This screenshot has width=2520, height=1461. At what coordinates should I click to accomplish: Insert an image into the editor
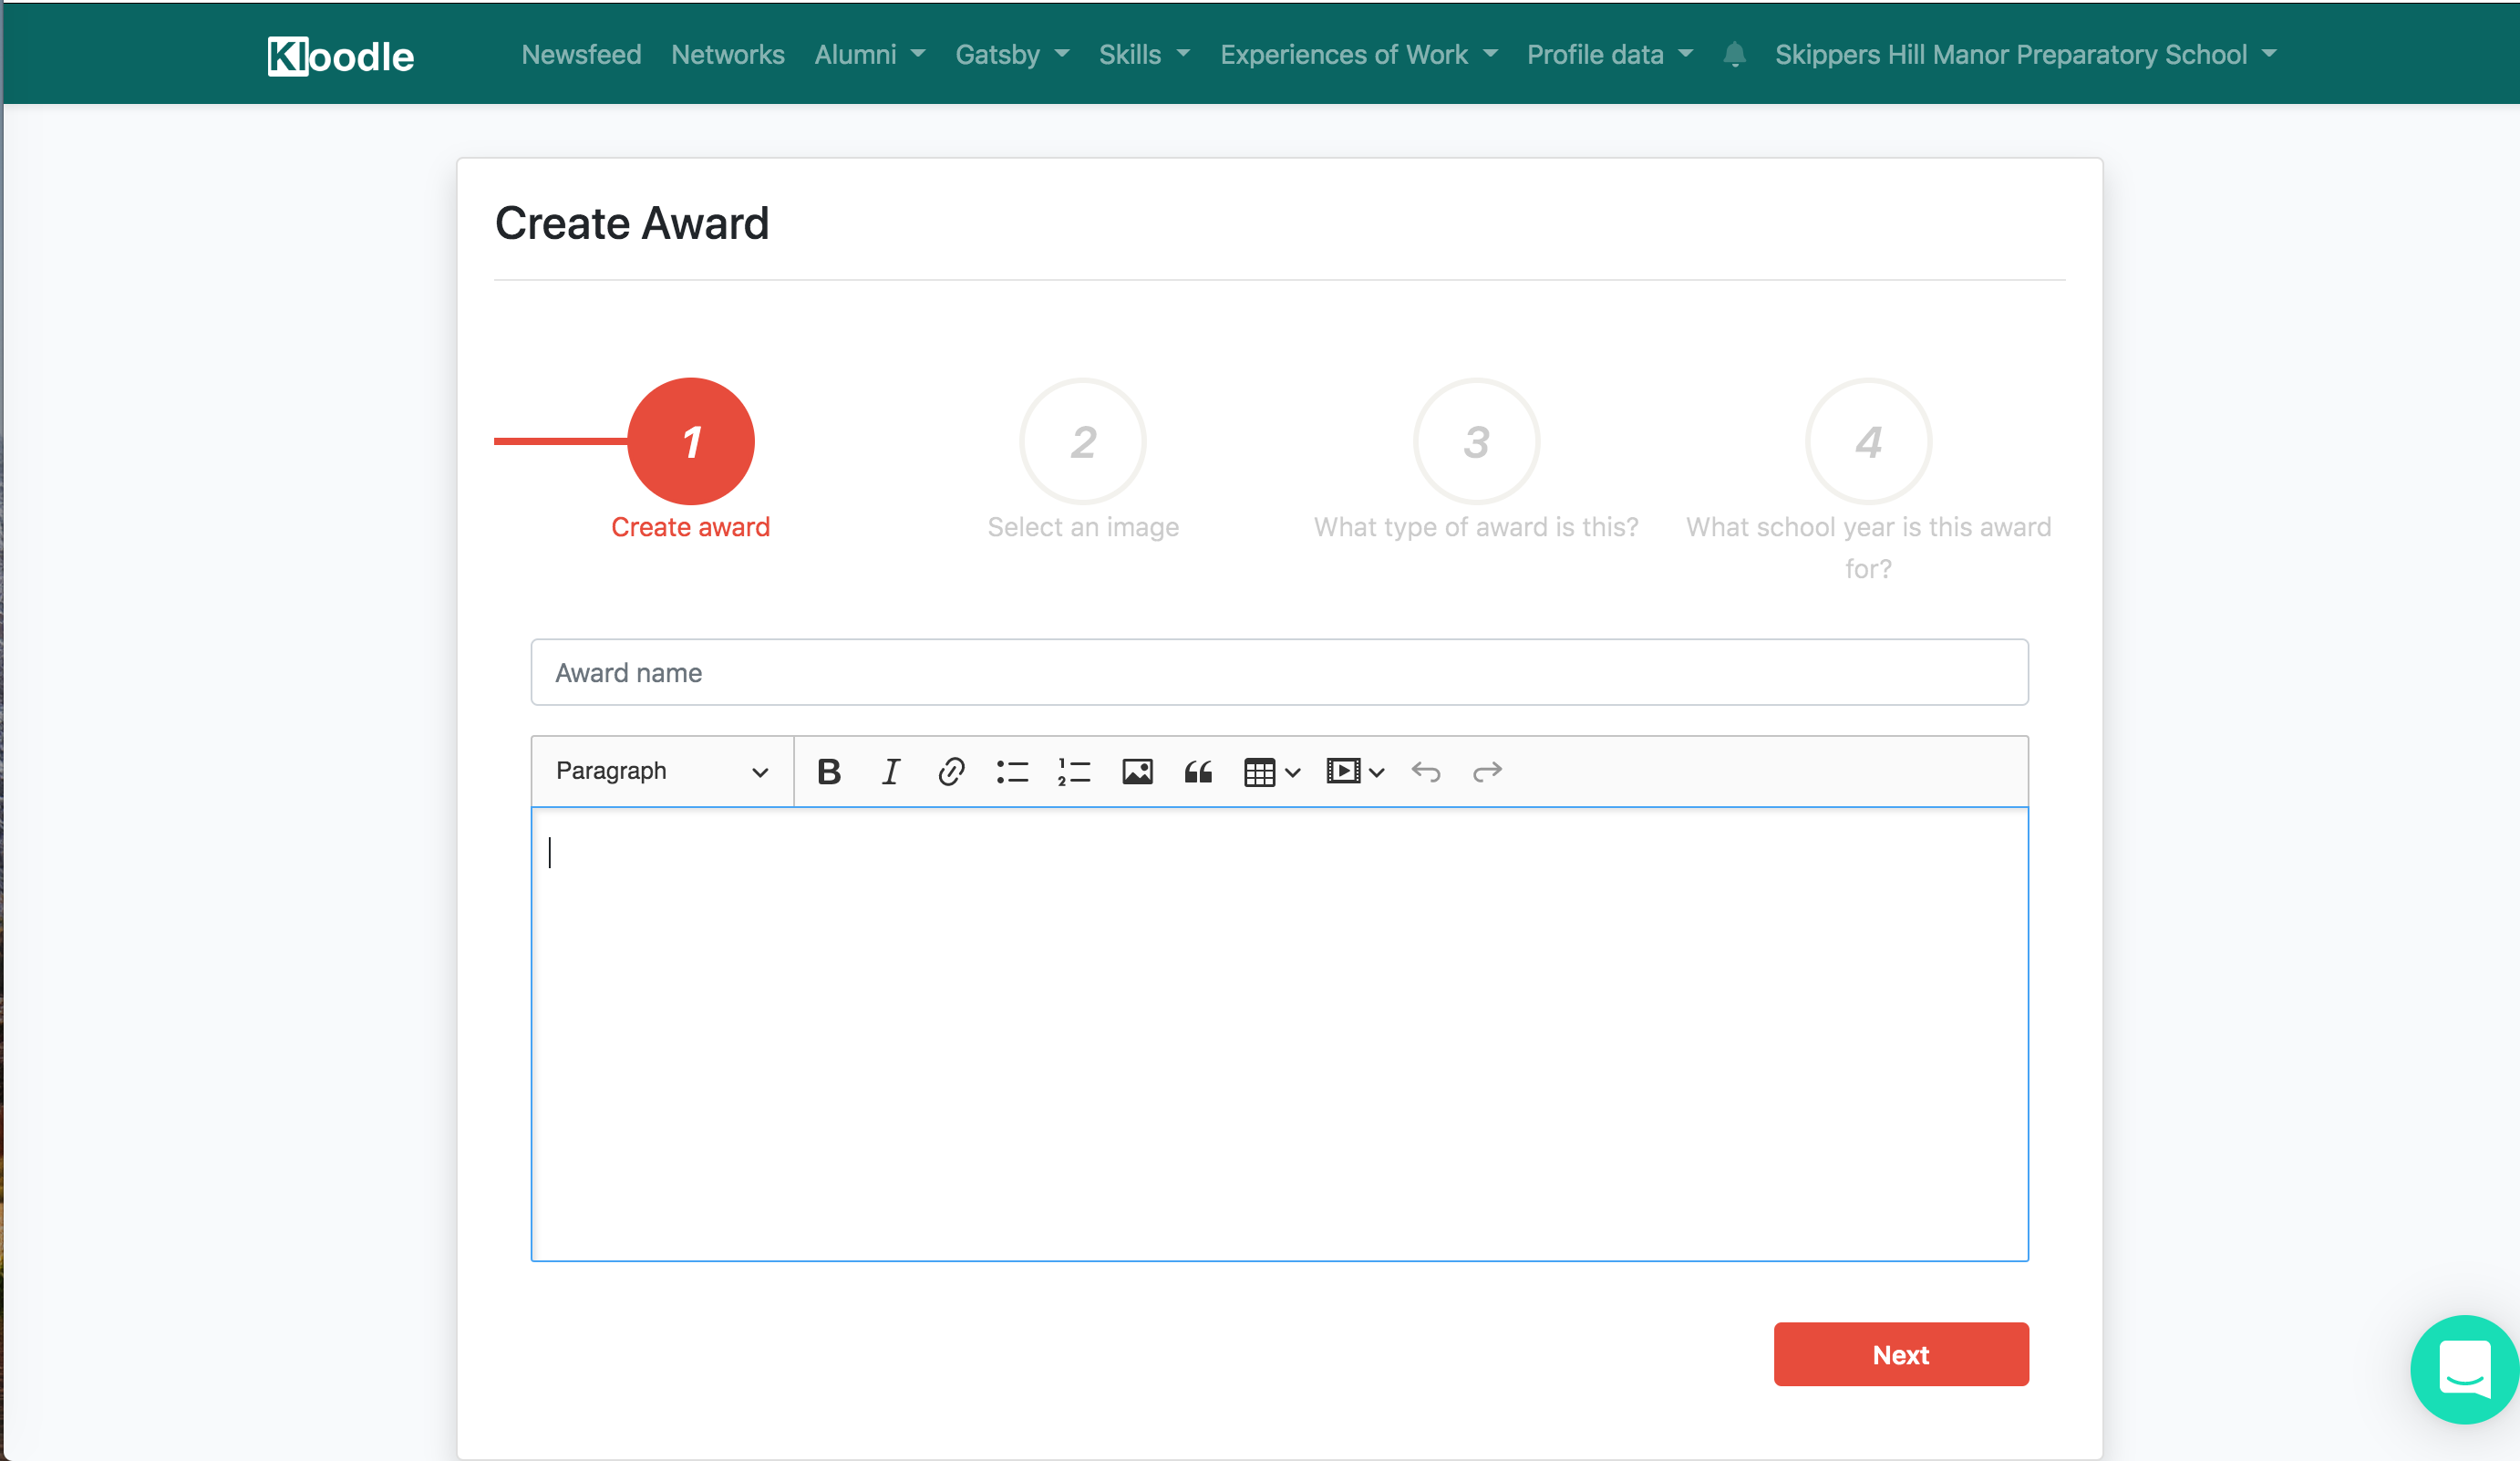[x=1137, y=771]
